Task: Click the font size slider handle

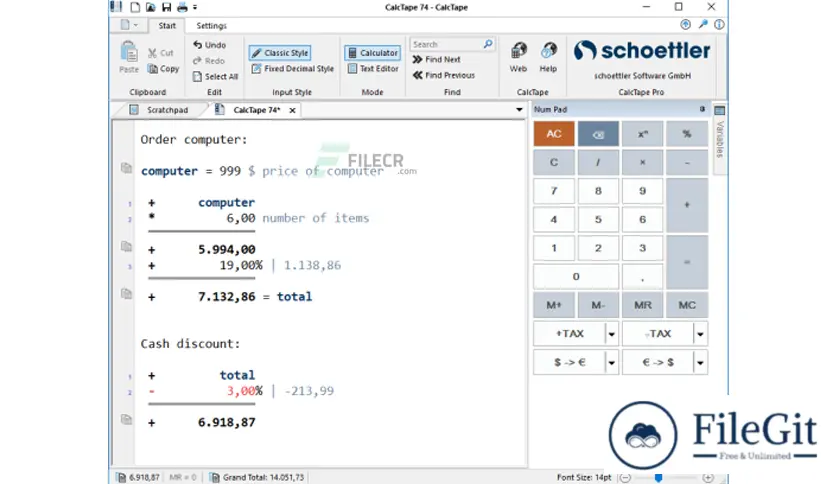Action: click(658, 478)
